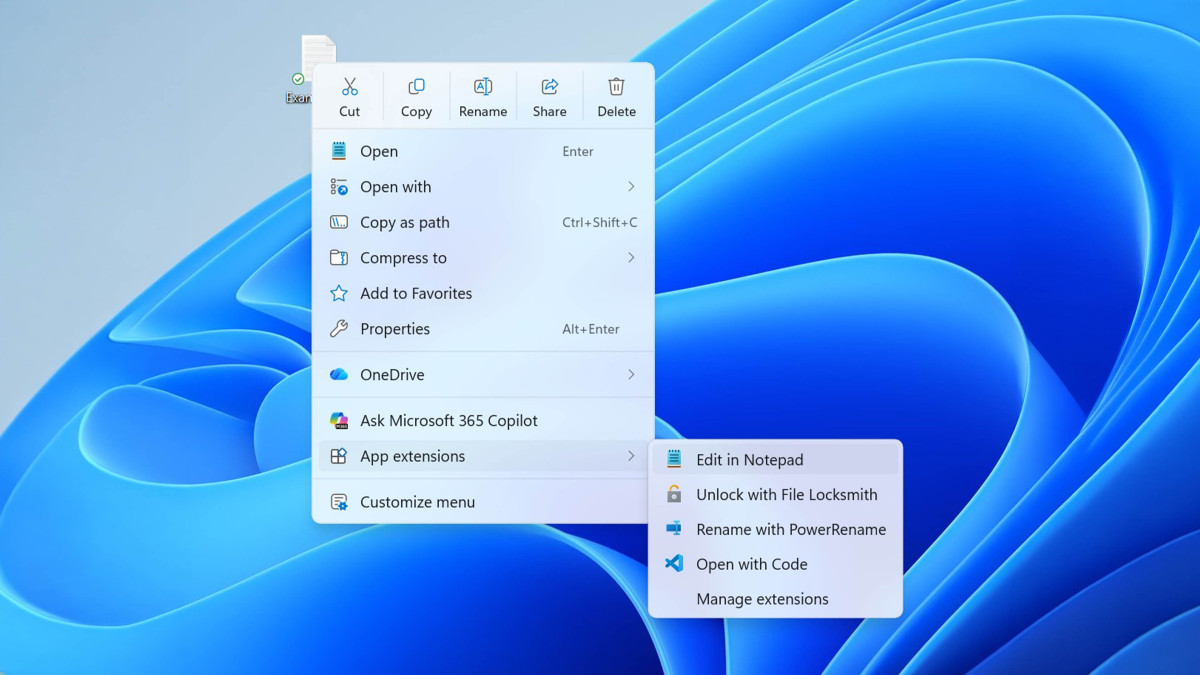The image size is (1200, 675).
Task: Open the Customize menu entry
Action: [483, 502]
